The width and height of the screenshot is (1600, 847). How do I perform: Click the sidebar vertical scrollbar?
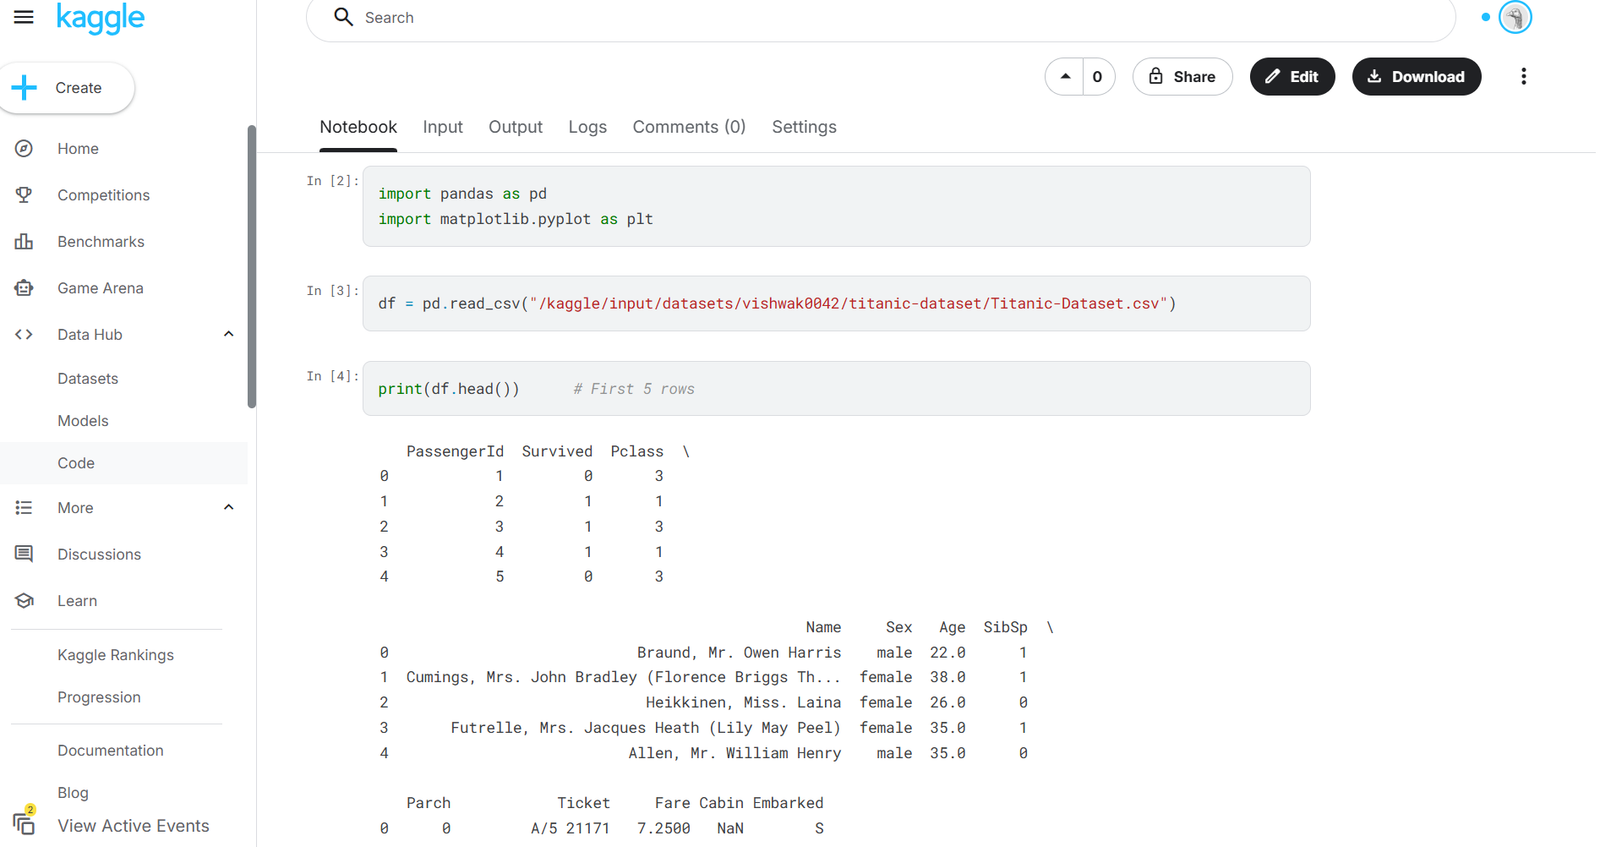click(252, 266)
